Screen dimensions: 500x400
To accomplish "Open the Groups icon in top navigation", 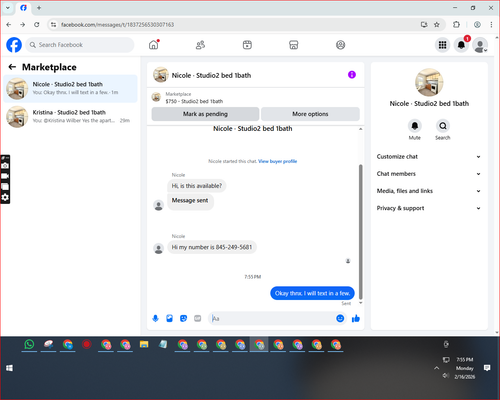I will tap(340, 45).
